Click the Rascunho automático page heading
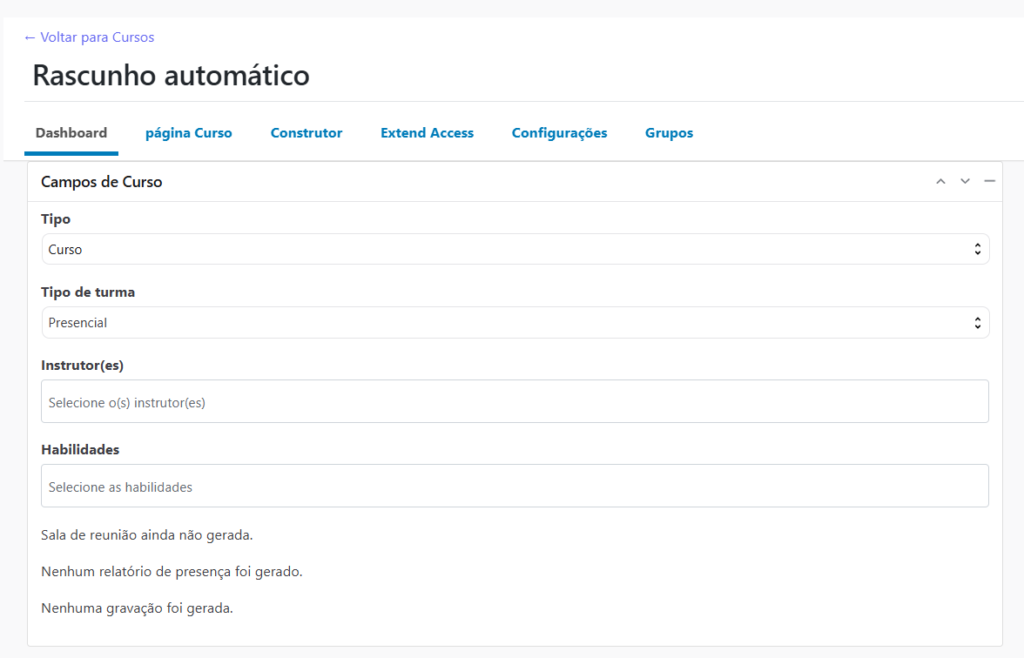The width and height of the screenshot is (1024, 658). pos(171,76)
